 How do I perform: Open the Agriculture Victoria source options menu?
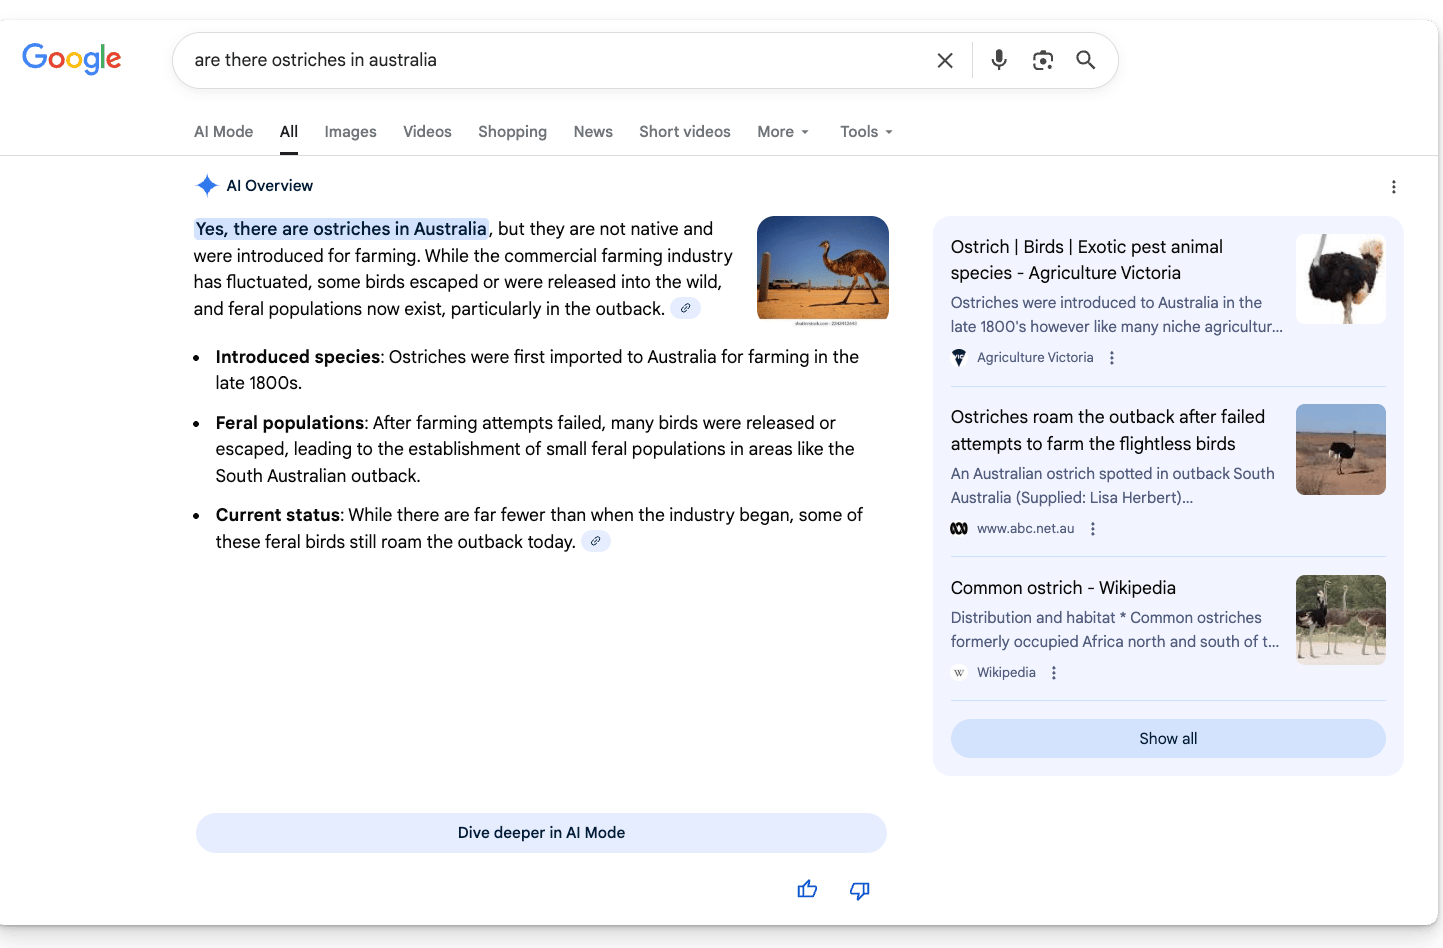tap(1112, 358)
